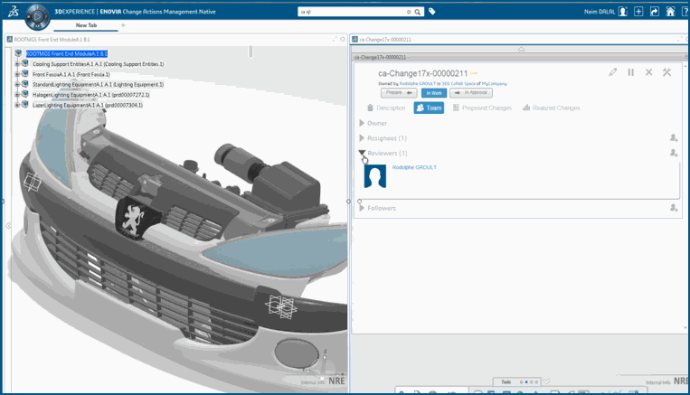Open the tools wrench icon in the change panel

[x=667, y=72]
